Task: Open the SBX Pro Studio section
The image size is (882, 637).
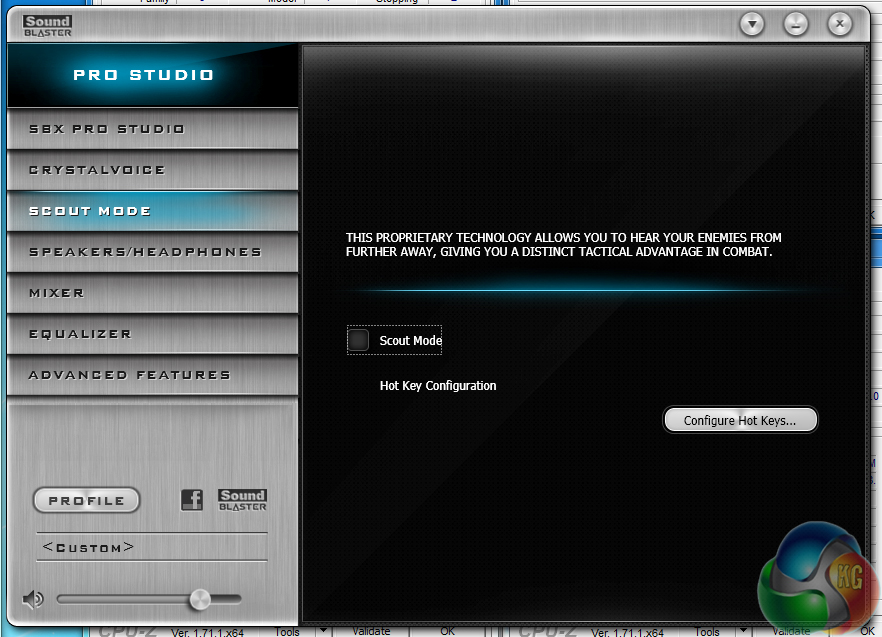Action: point(152,129)
